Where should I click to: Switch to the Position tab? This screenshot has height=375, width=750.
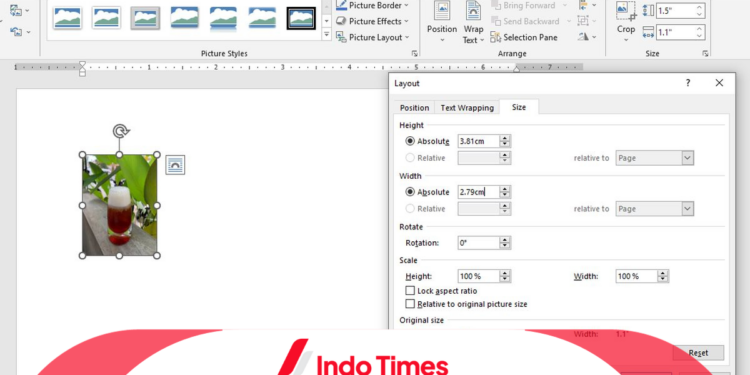tap(414, 108)
